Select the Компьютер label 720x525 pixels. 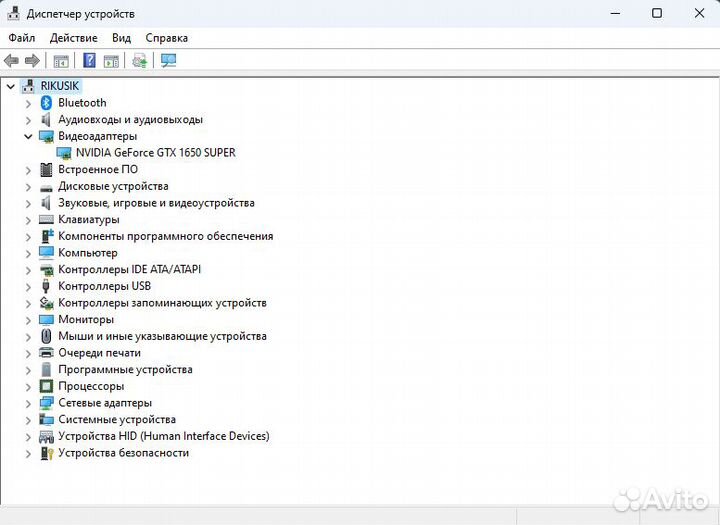pyautogui.click(x=88, y=253)
